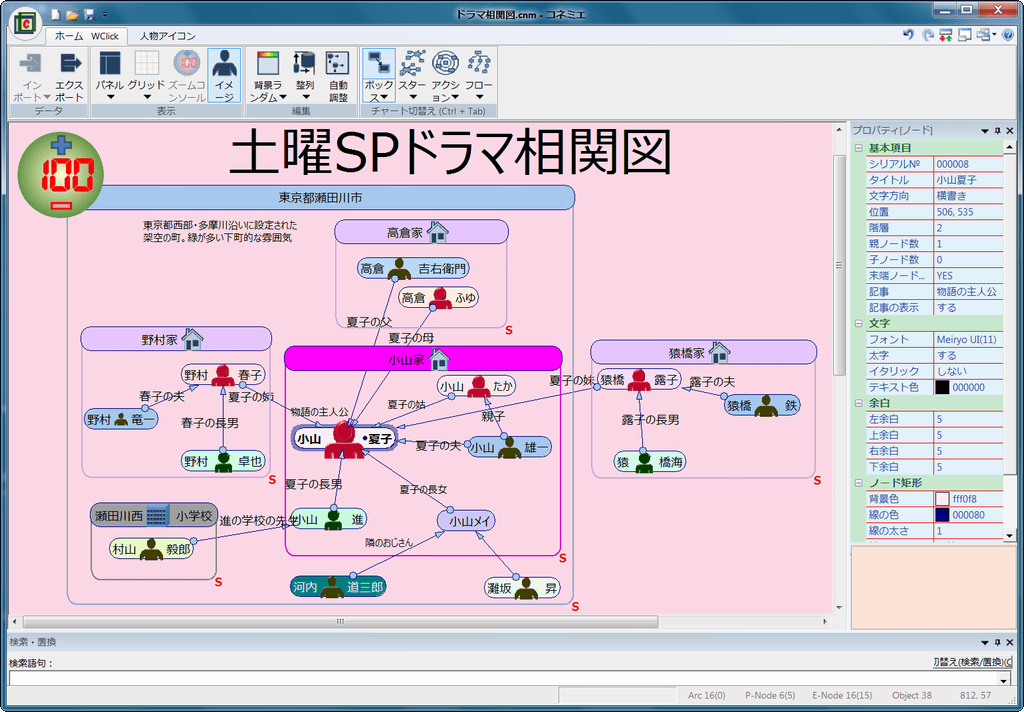Screen dimensions: 1024x712
Task: Select the ホーム ribbon tab
Action: 68,36
